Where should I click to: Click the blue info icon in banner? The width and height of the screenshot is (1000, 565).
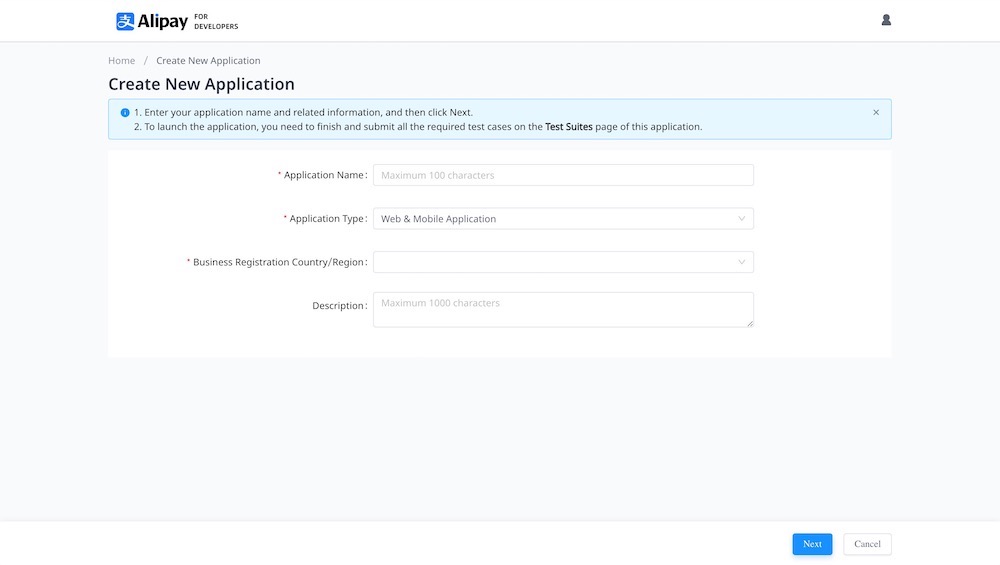tap(125, 113)
